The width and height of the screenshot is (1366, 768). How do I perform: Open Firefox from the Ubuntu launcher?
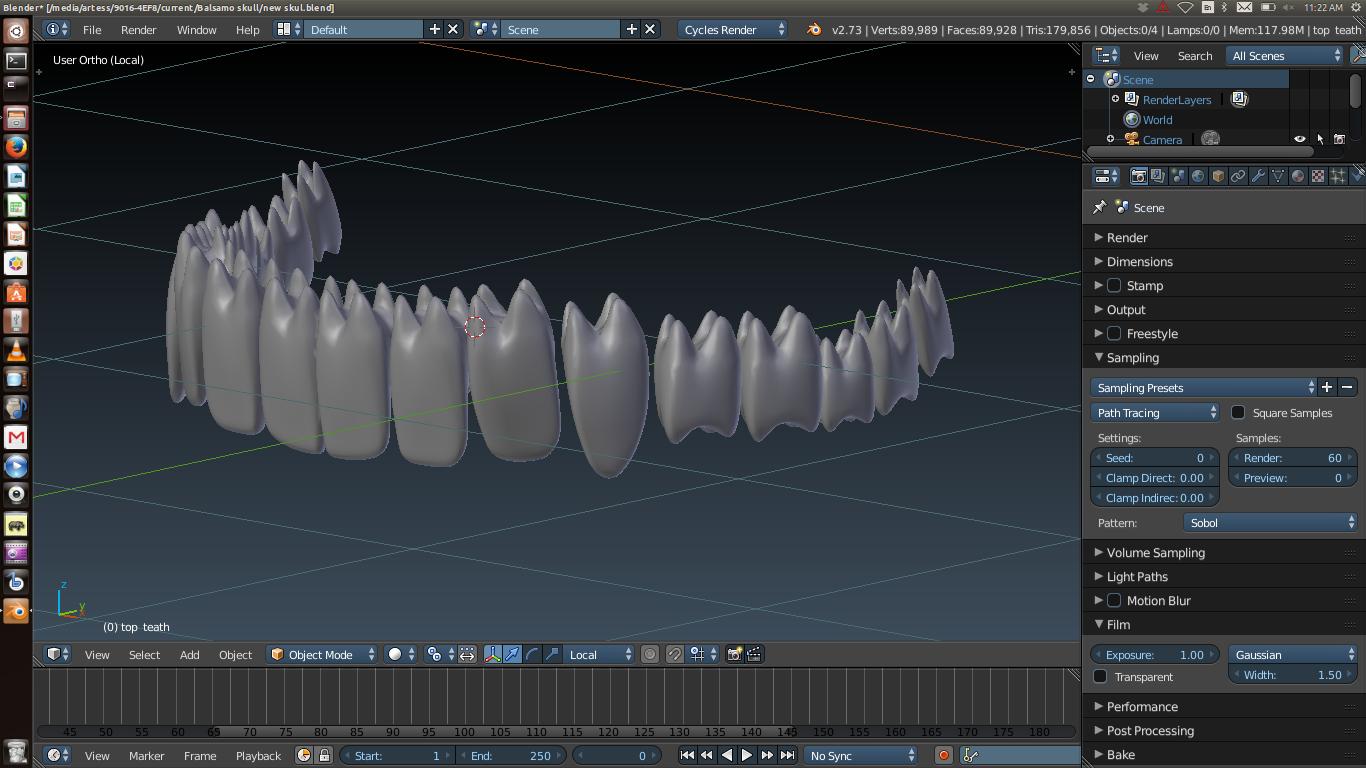click(16, 147)
